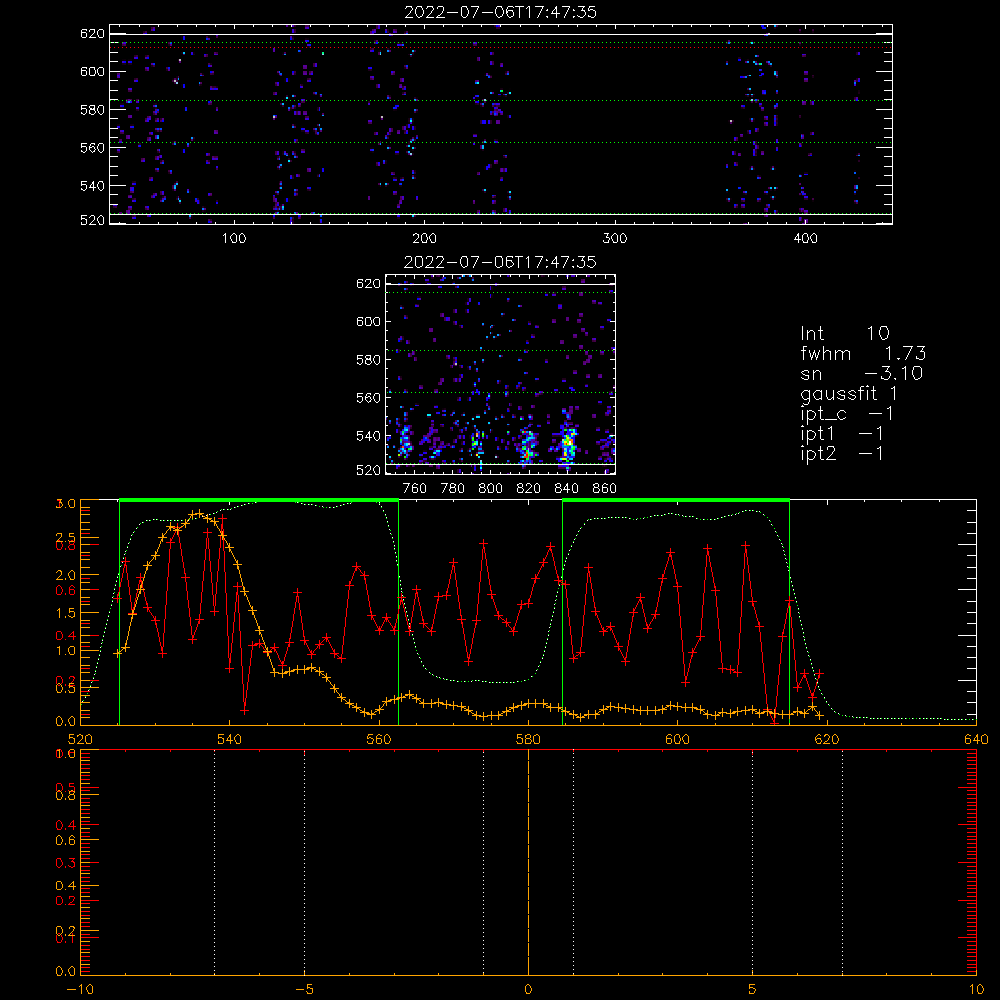The image size is (1000, 1000).
Task: Click the middle plot x-axis label 780
Action: pos(453,489)
